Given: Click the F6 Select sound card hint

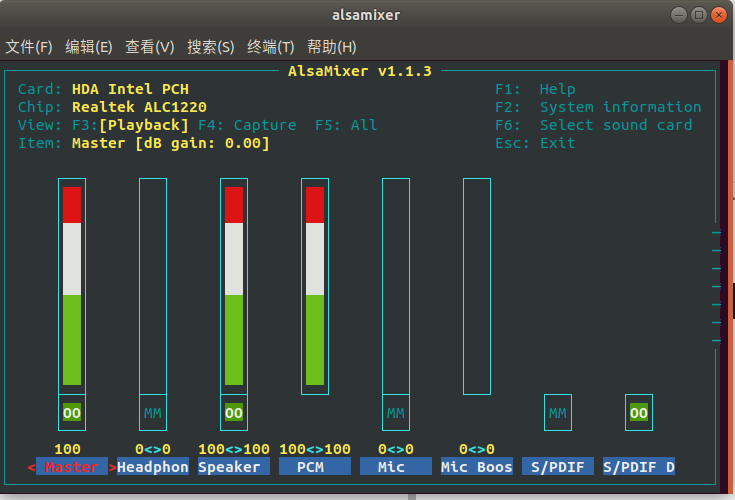Looking at the screenshot, I should [593, 125].
